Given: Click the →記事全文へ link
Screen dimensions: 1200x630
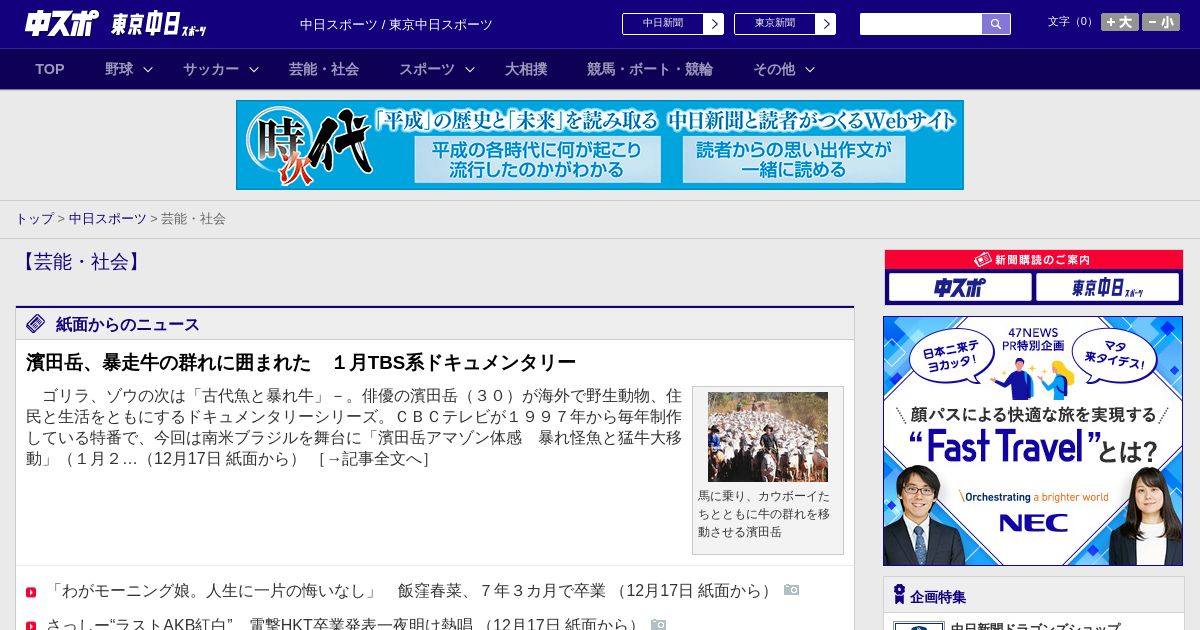Looking at the screenshot, I should [374, 459].
